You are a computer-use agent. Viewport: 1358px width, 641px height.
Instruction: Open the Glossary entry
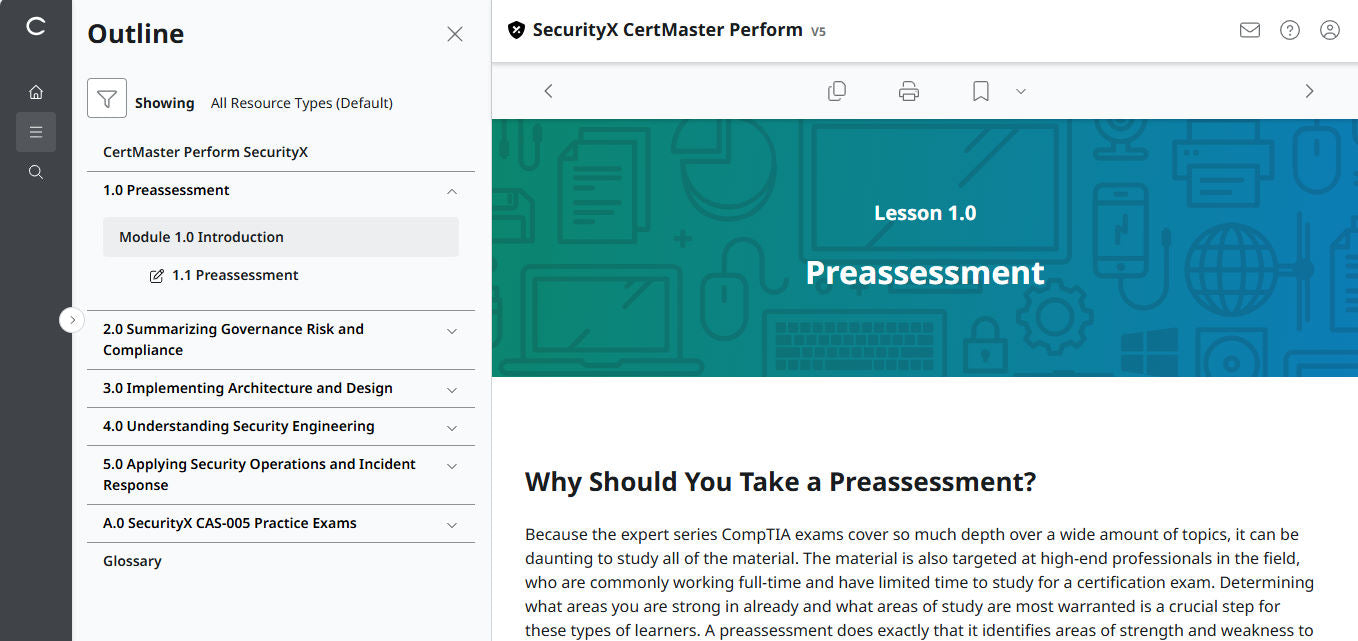tap(131, 561)
